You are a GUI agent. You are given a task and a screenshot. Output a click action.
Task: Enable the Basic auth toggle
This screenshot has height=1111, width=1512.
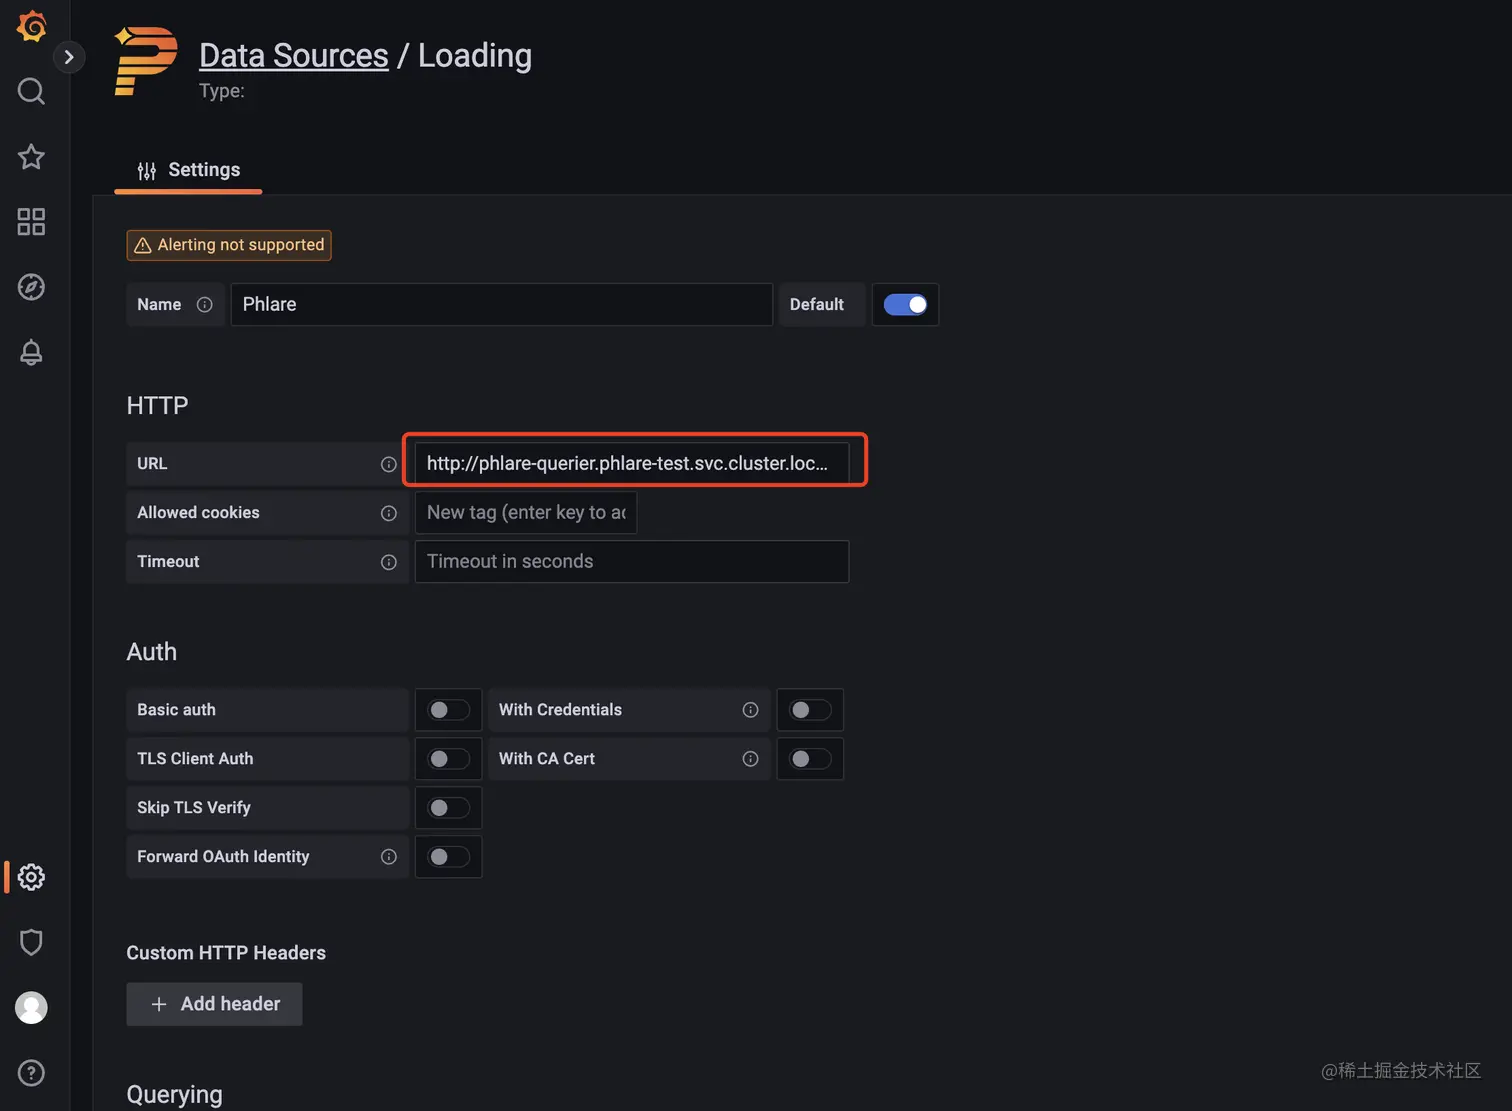448,710
